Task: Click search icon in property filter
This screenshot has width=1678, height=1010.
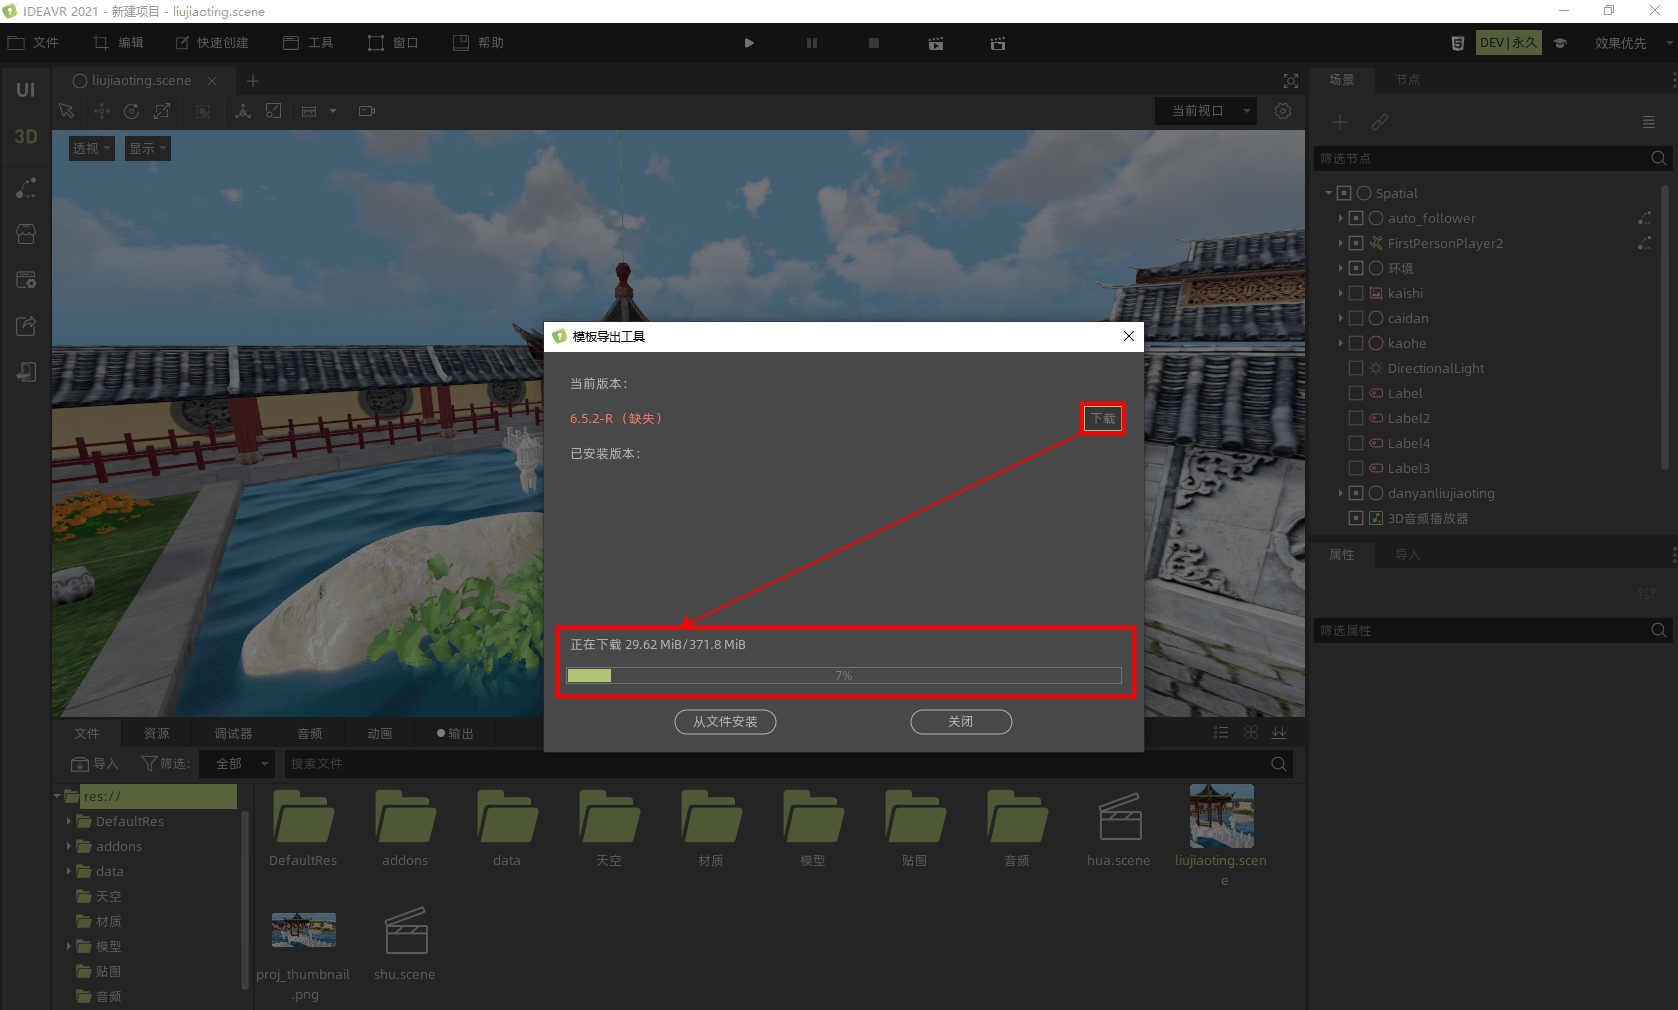Action: 1658,630
